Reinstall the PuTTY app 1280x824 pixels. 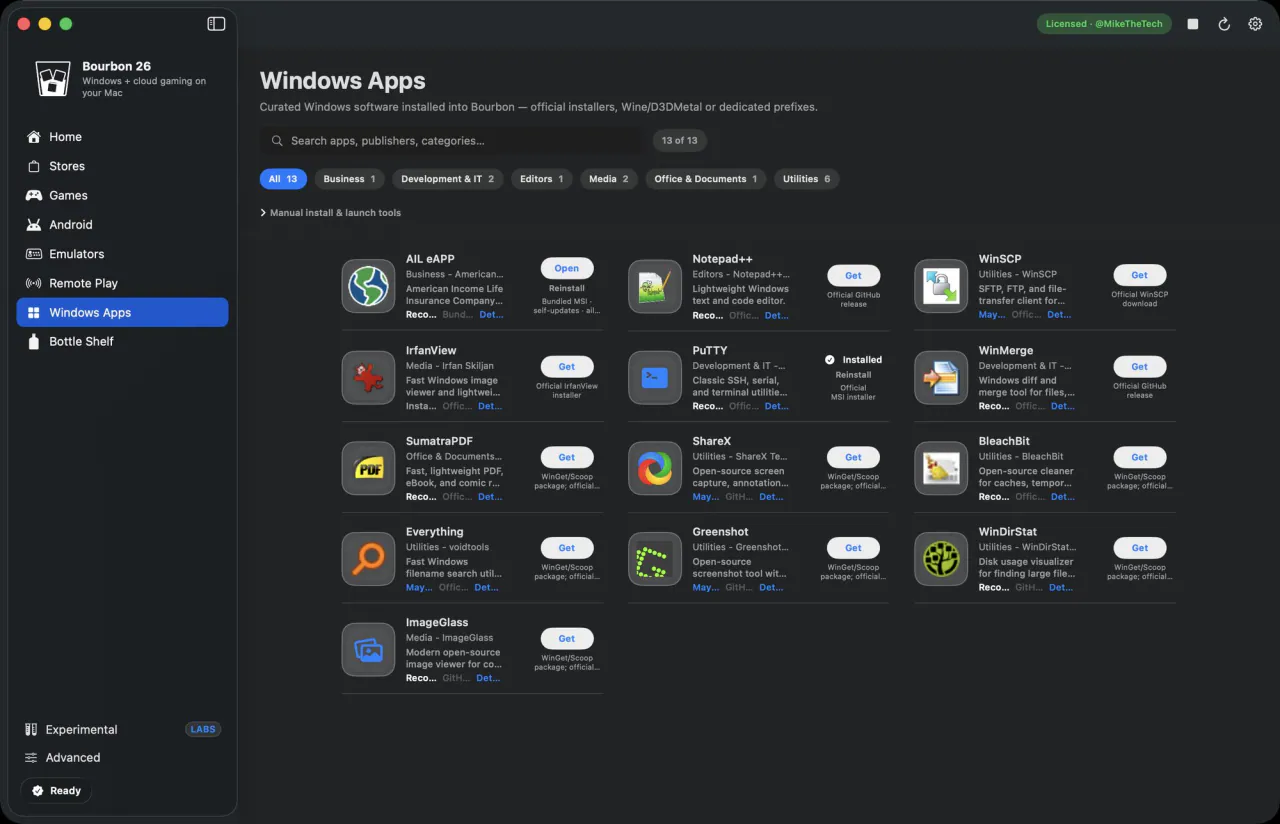pos(853,375)
